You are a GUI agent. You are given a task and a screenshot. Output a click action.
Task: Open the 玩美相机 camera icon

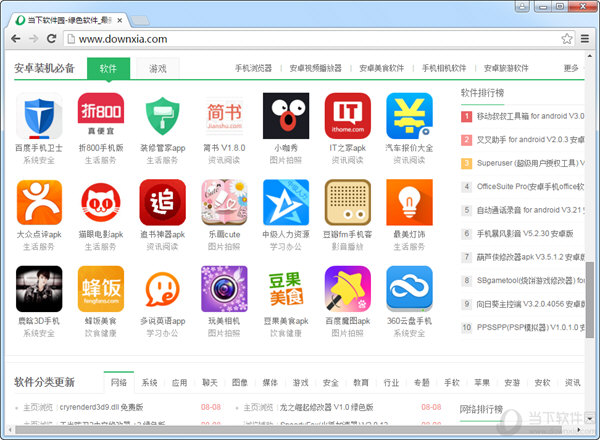224,289
